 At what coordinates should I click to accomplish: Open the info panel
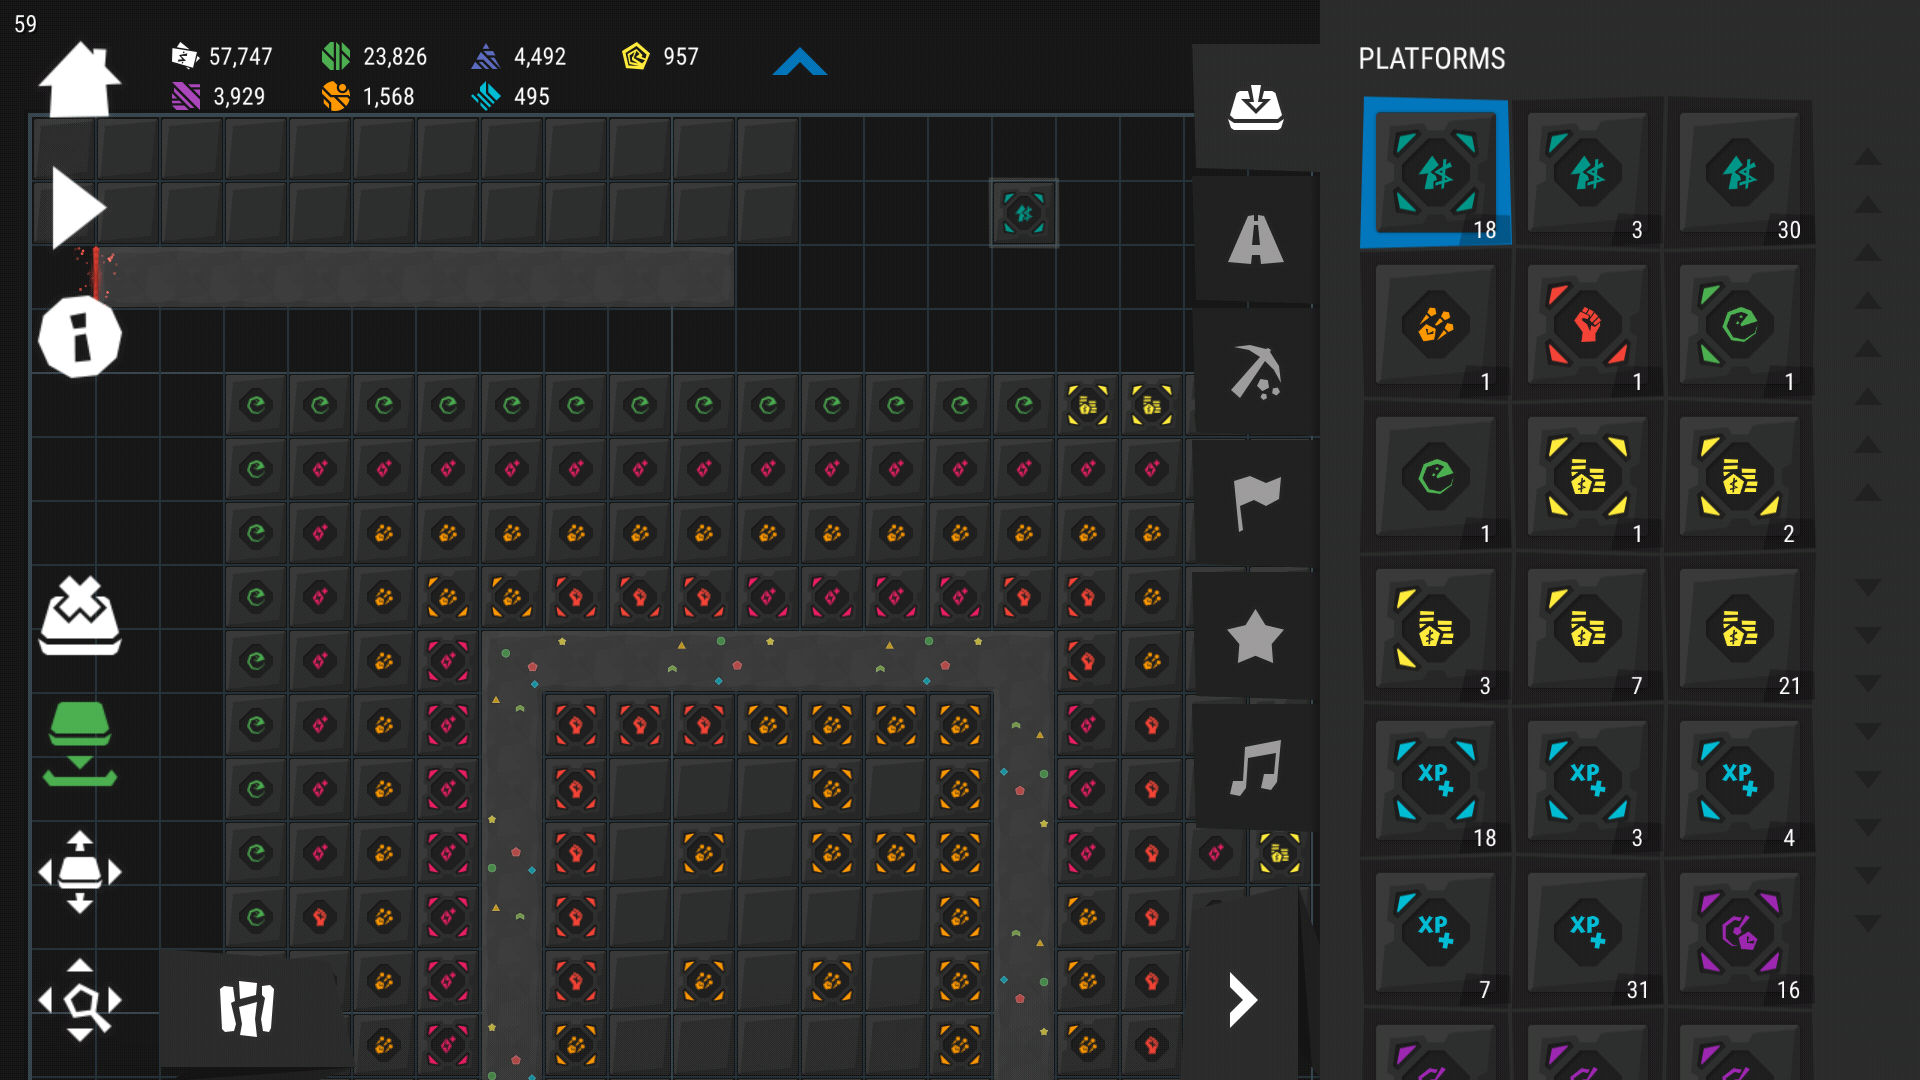(79, 337)
